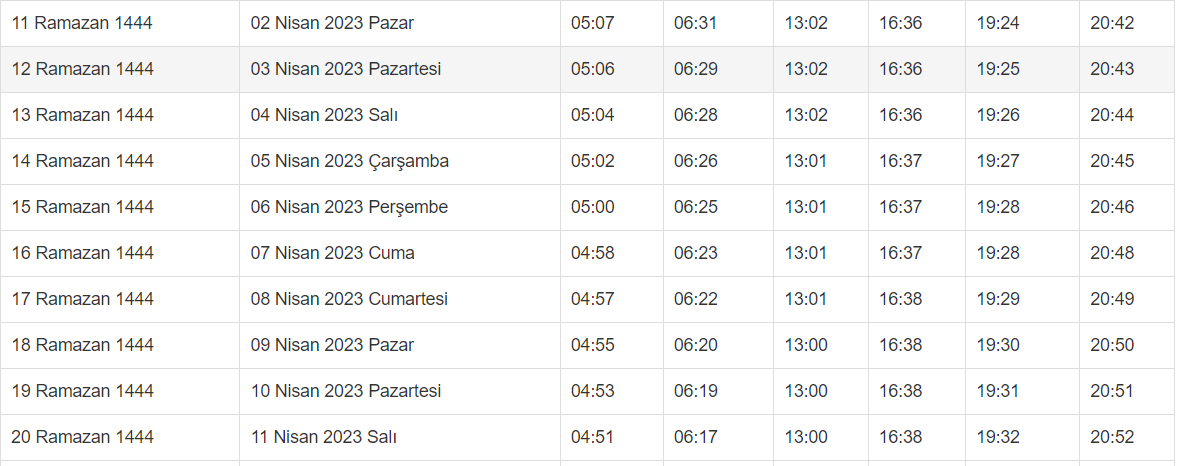
Task: Click the 19:26 time in Salı row
Action: click(x=998, y=115)
